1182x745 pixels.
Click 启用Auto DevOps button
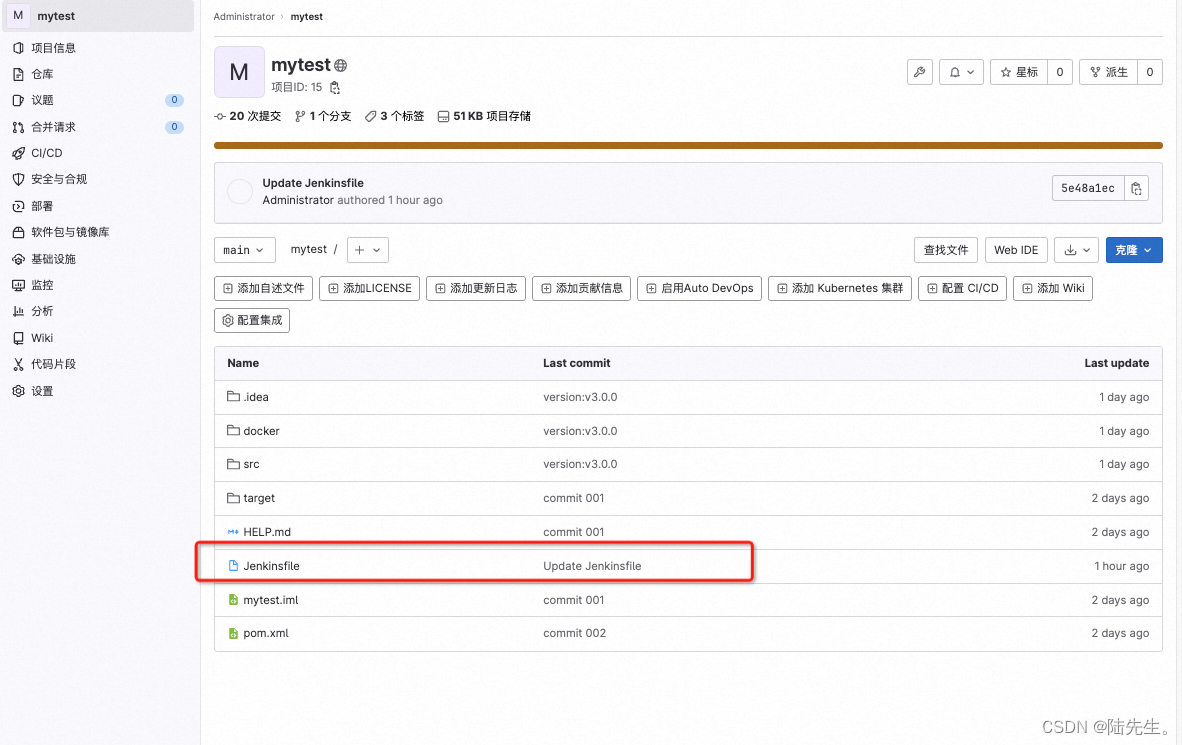click(x=700, y=288)
